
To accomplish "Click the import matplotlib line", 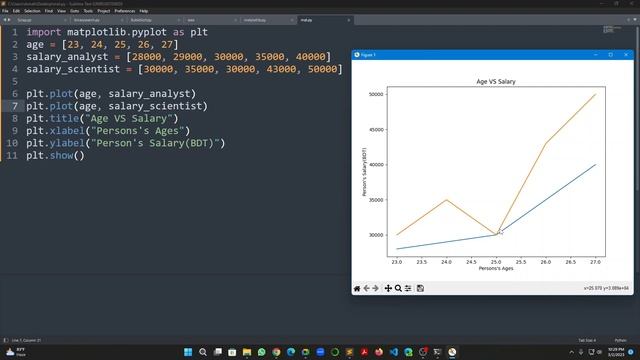I will pos(117,32).
